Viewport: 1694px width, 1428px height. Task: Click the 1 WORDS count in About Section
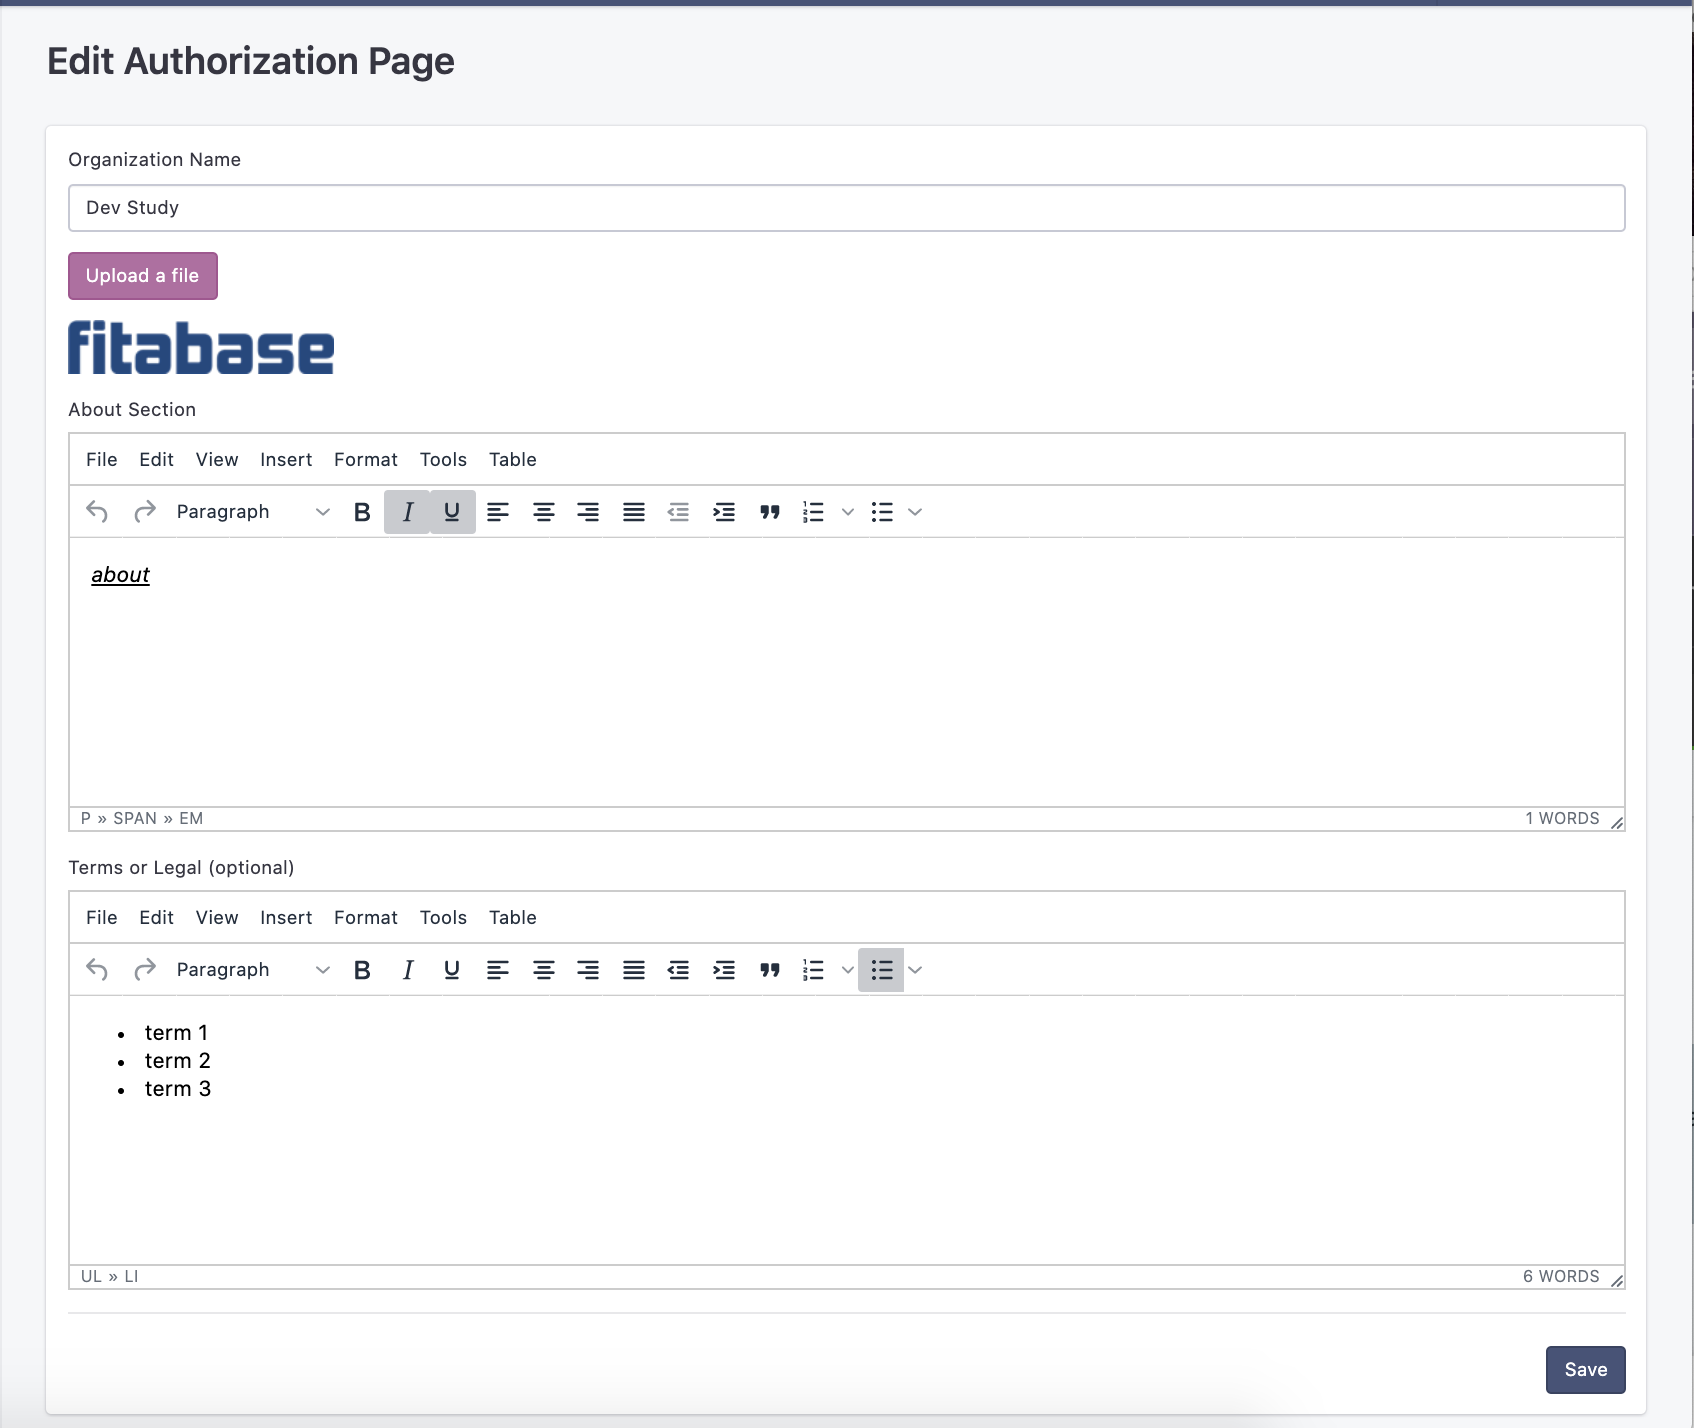[1562, 819]
